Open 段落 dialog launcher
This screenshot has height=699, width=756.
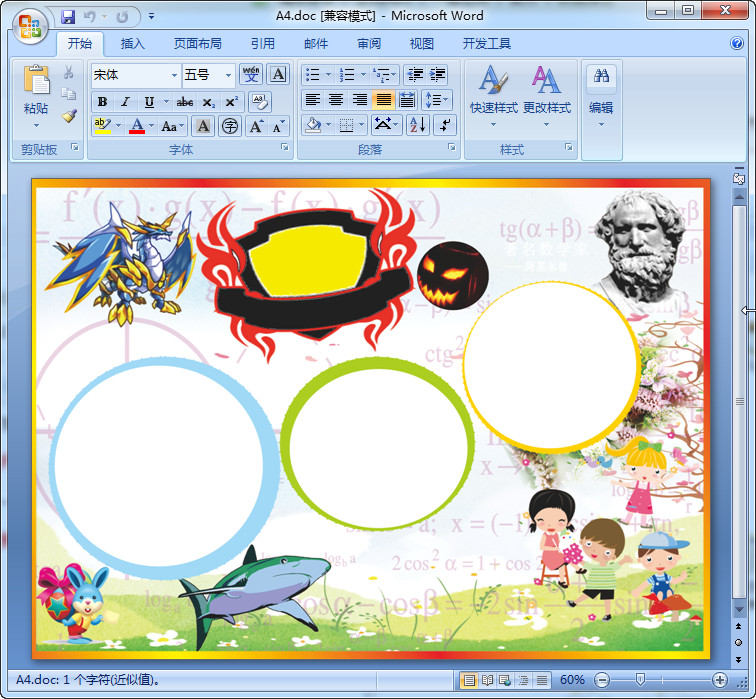point(452,148)
